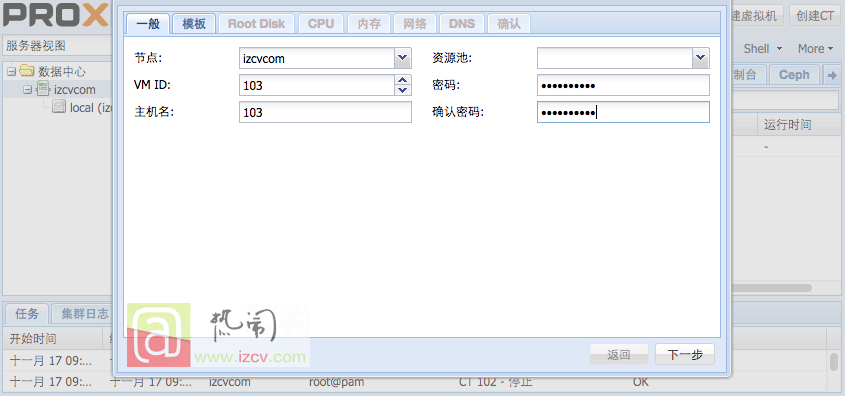Click the datacenter folder icon

pos(27,71)
